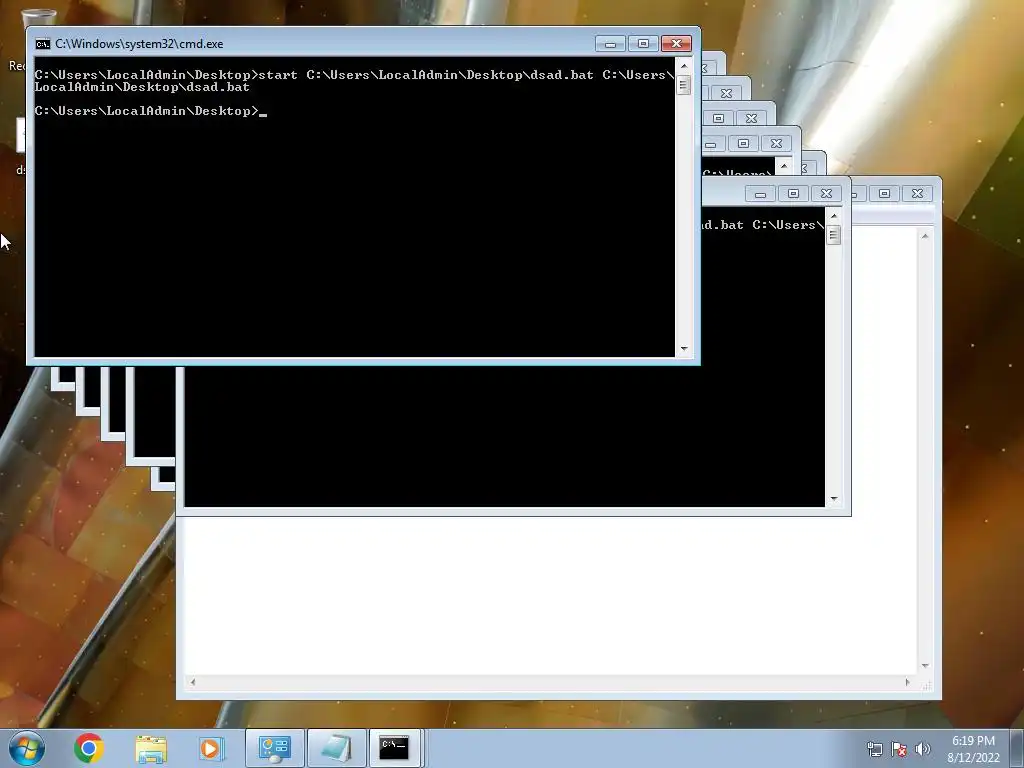Minimize the front cmd.exe window
Viewport: 1024px width, 768px height.
coord(610,44)
